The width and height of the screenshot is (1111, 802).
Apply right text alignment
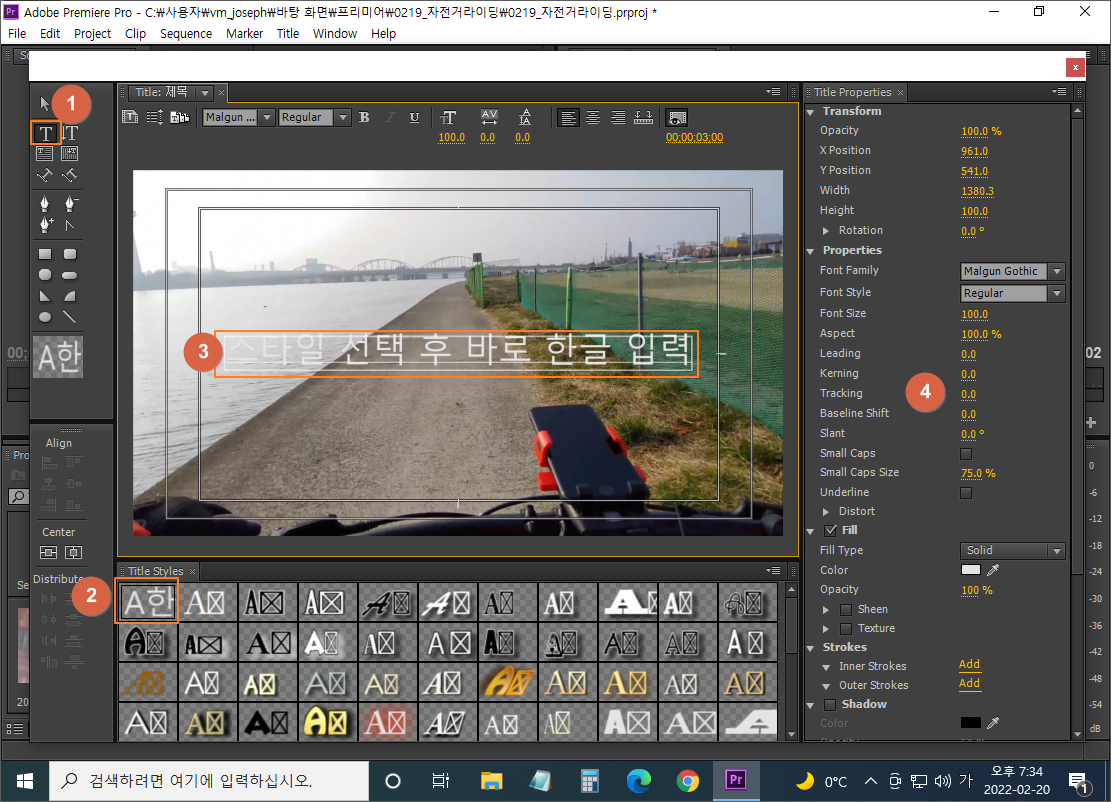(618, 118)
